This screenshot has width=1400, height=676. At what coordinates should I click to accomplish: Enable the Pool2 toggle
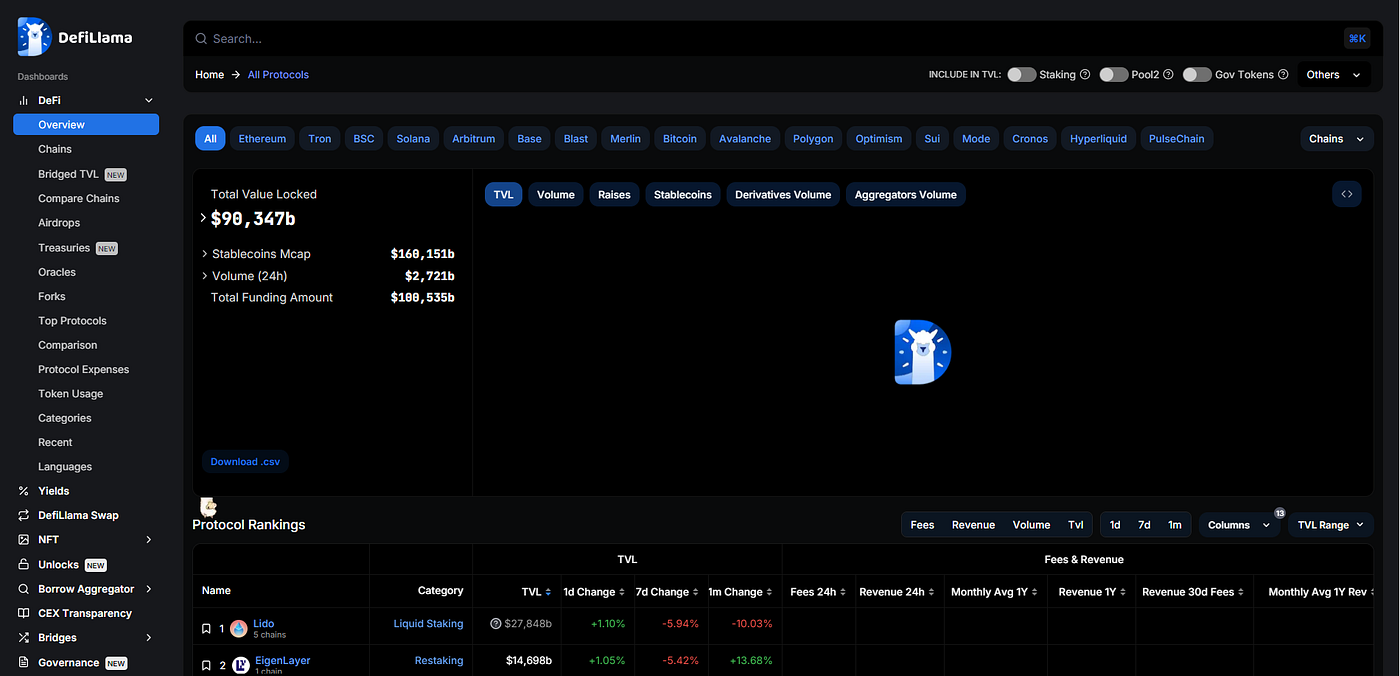(x=1114, y=75)
